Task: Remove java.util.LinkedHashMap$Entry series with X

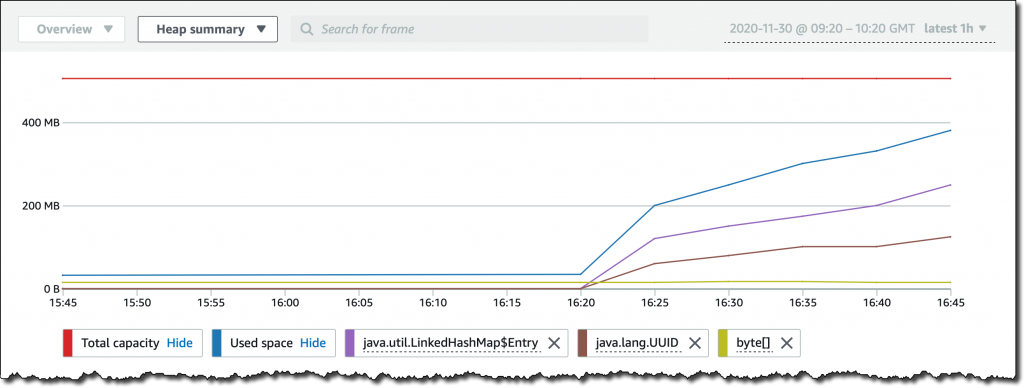Action: click(x=554, y=343)
